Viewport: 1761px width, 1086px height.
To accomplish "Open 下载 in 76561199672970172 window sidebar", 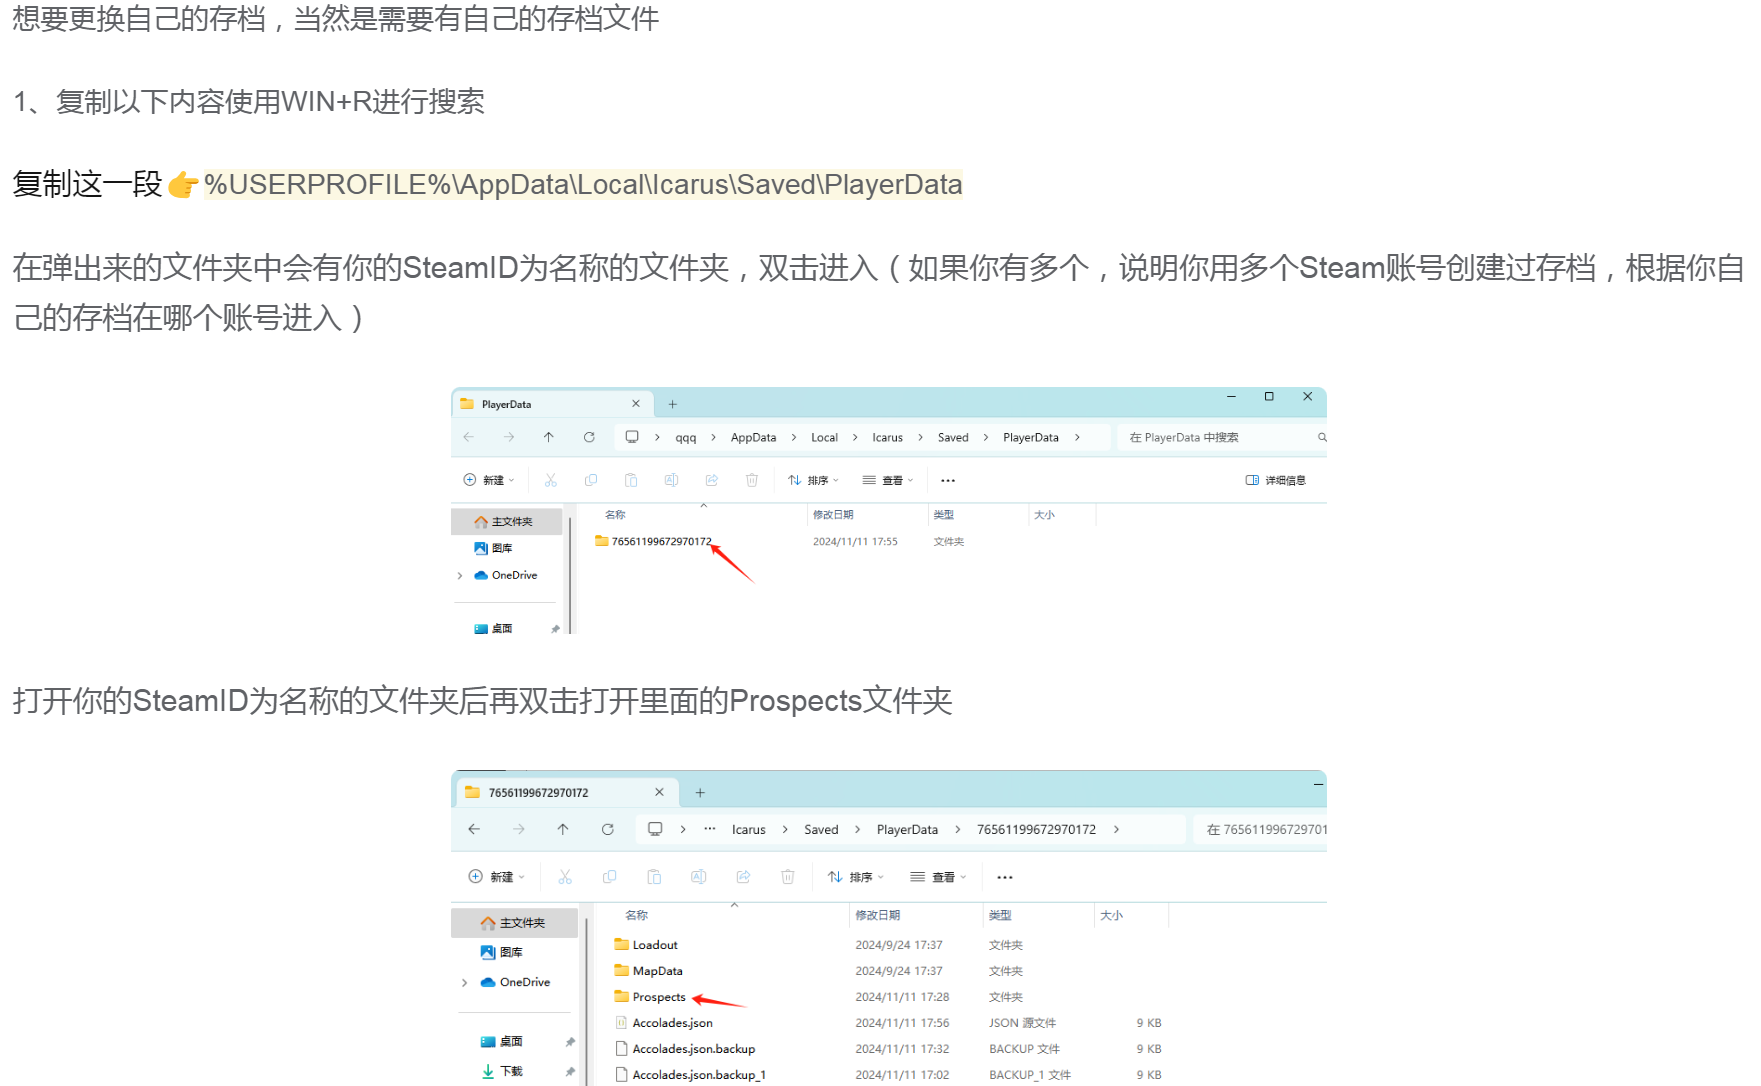I will pos(502,1071).
